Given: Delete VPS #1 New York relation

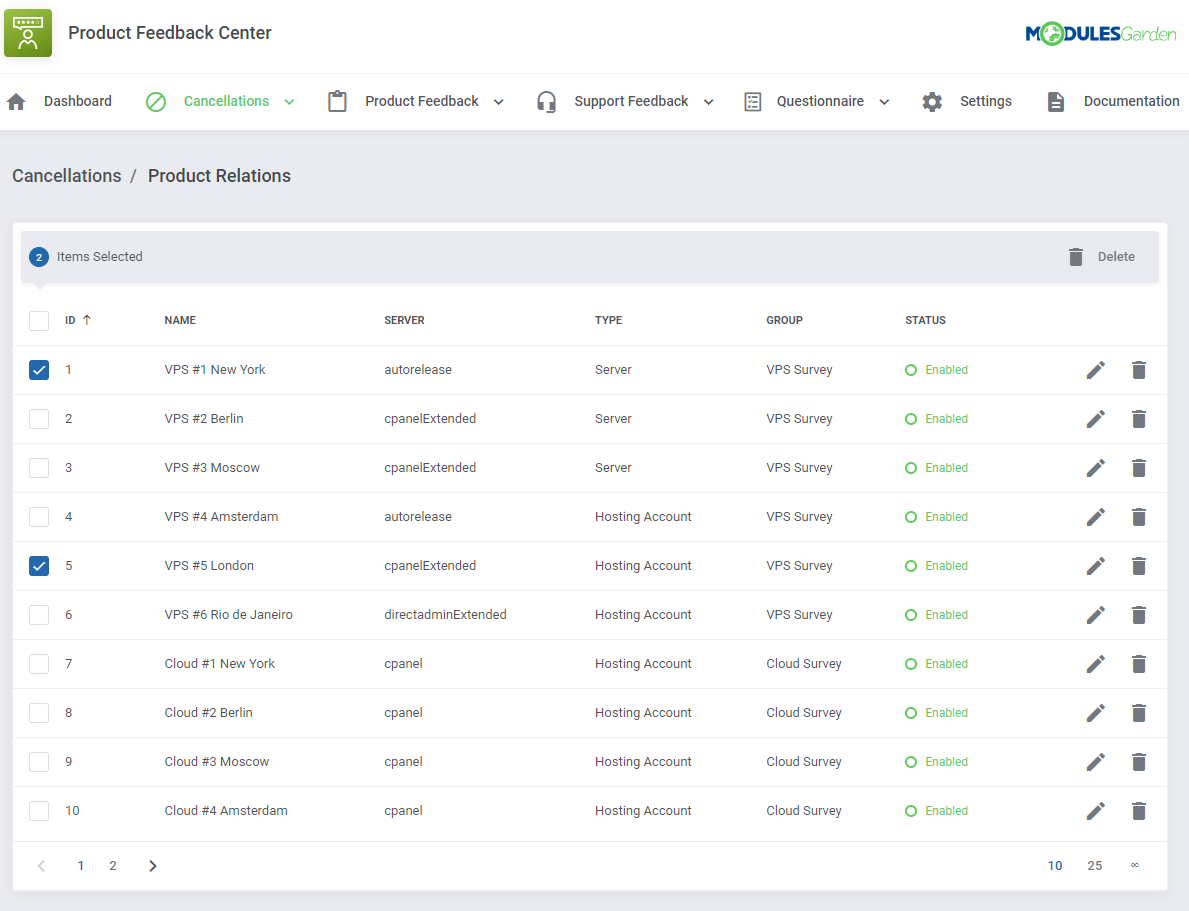Looking at the screenshot, I should point(1138,370).
